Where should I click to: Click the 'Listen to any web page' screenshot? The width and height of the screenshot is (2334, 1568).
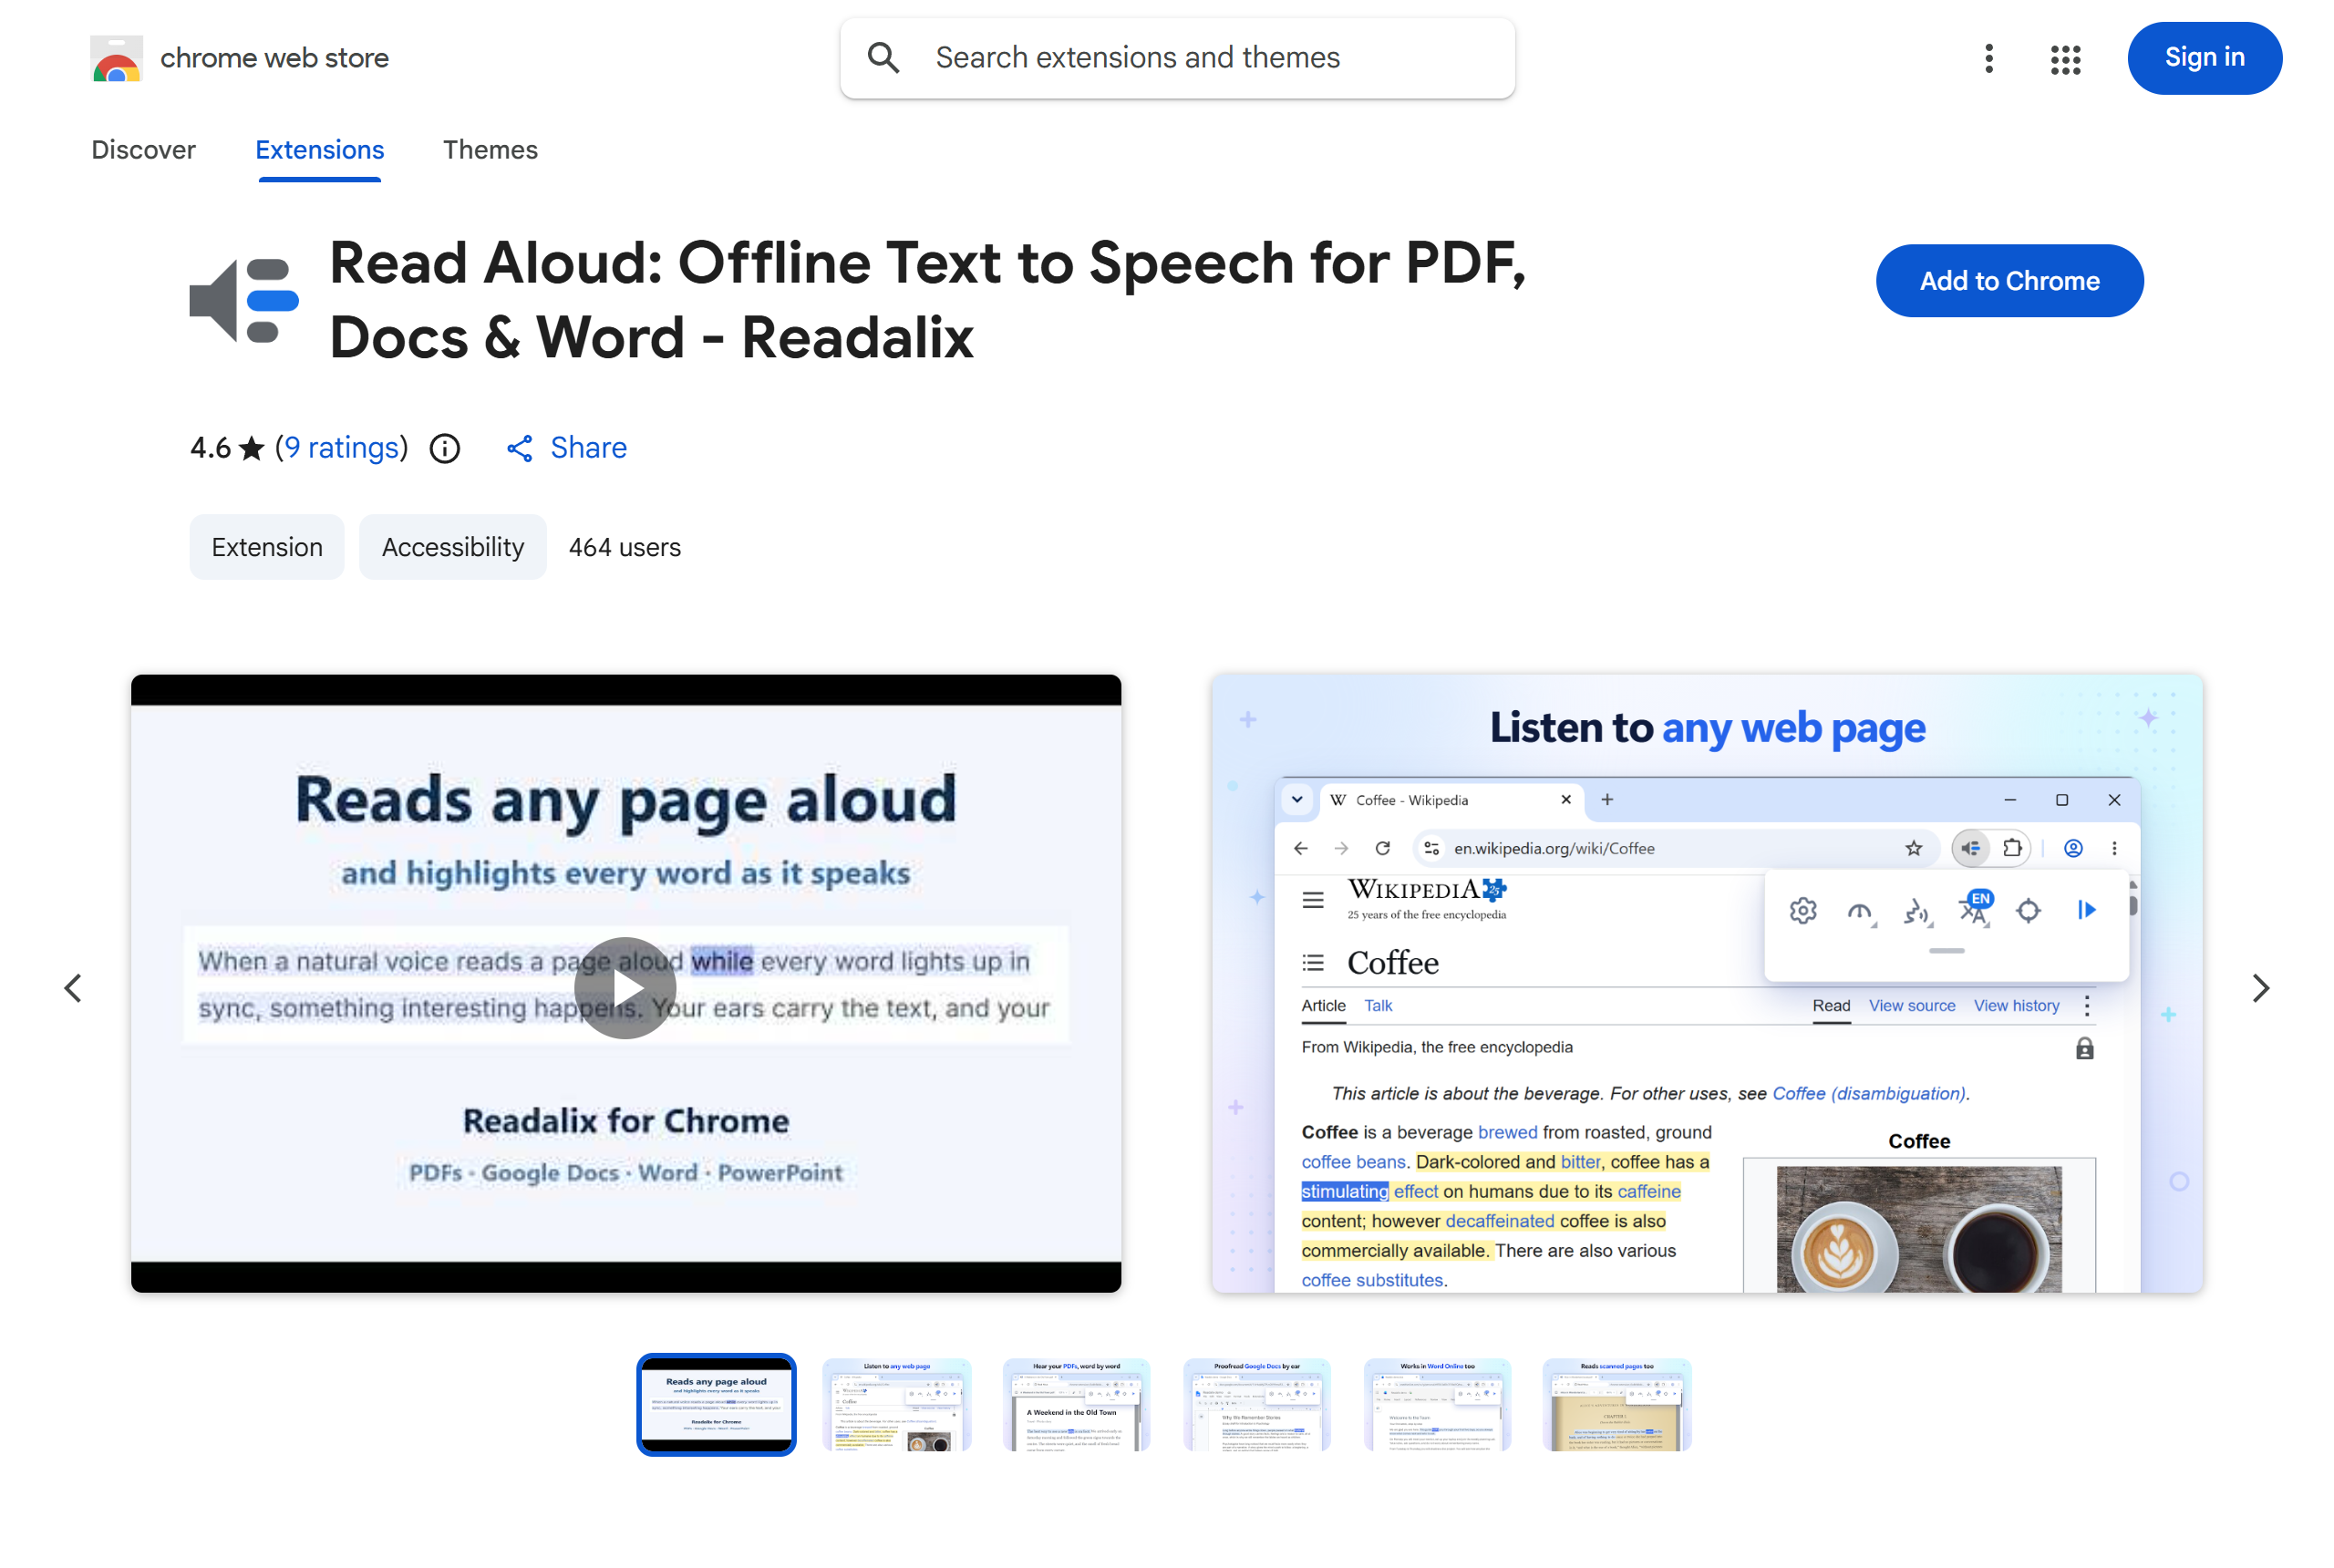tap(1707, 983)
